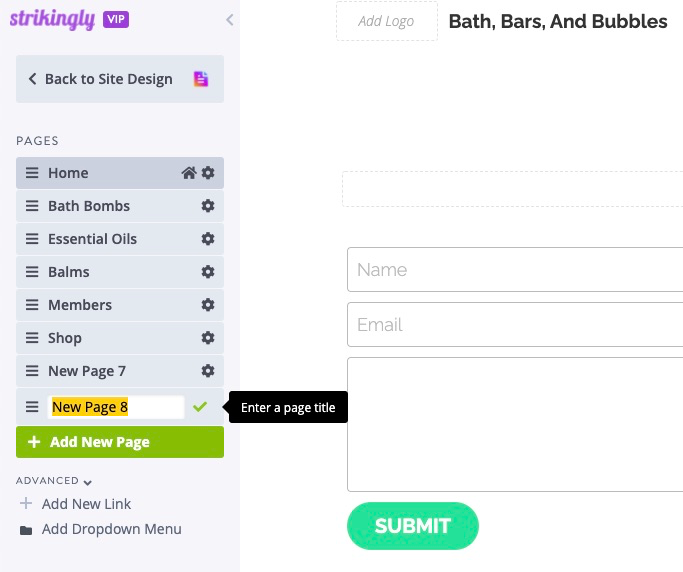The width and height of the screenshot is (683, 572).
Task: Collapse the sidebar with the left chevron
Action: (x=230, y=20)
